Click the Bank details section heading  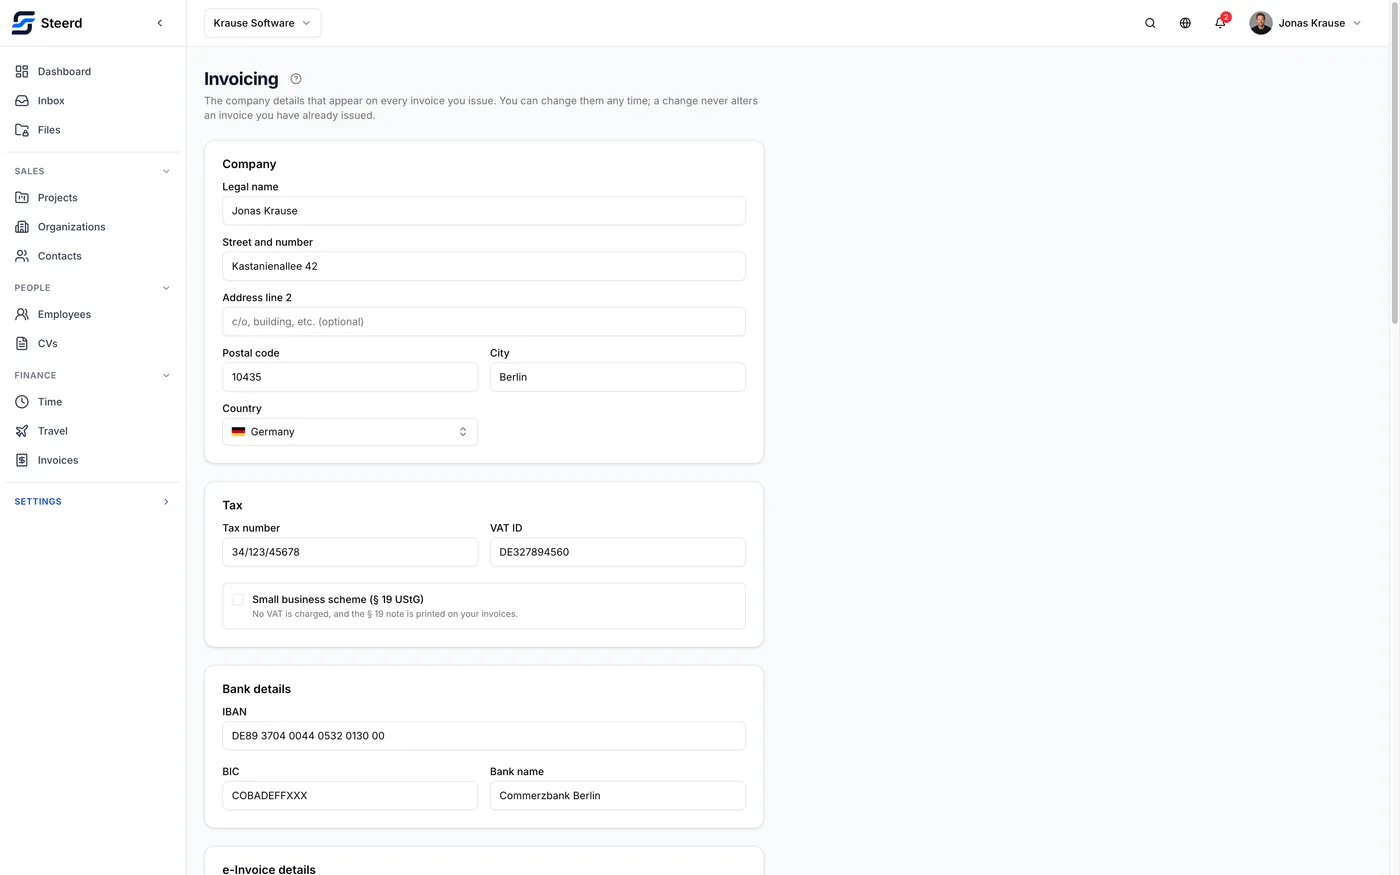point(257,689)
